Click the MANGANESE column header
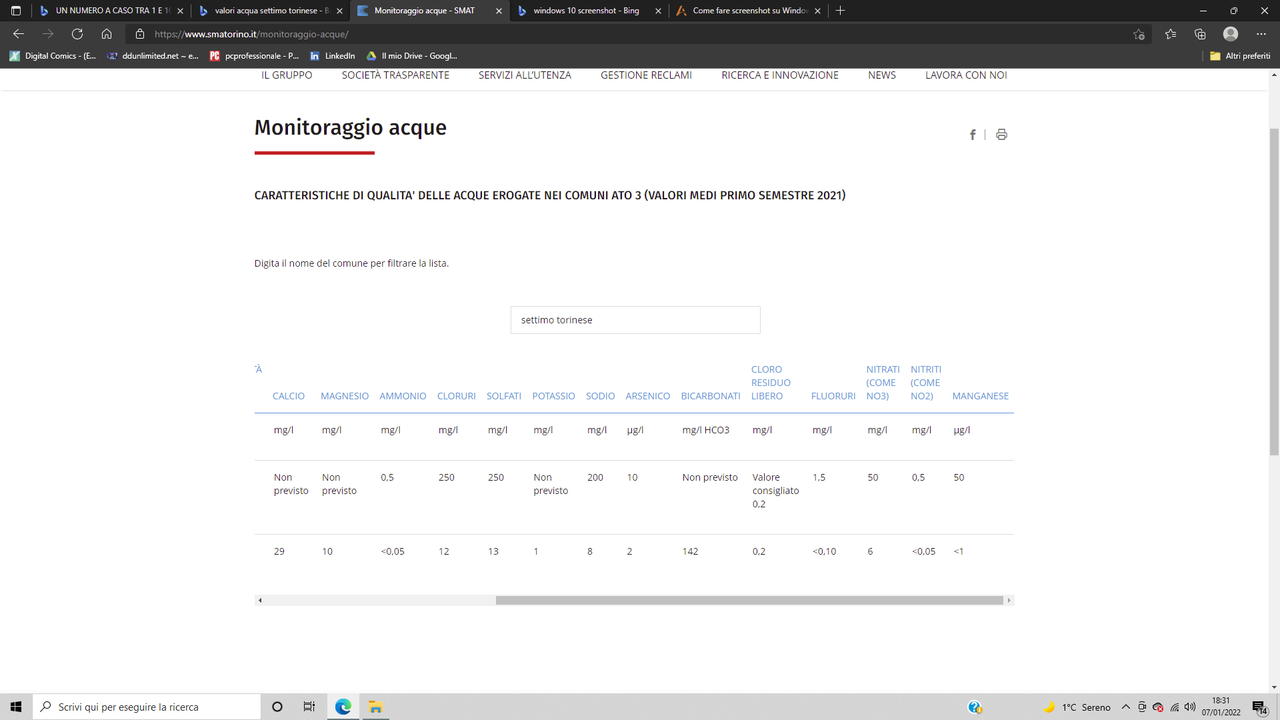1280x720 pixels. pyautogui.click(x=980, y=396)
